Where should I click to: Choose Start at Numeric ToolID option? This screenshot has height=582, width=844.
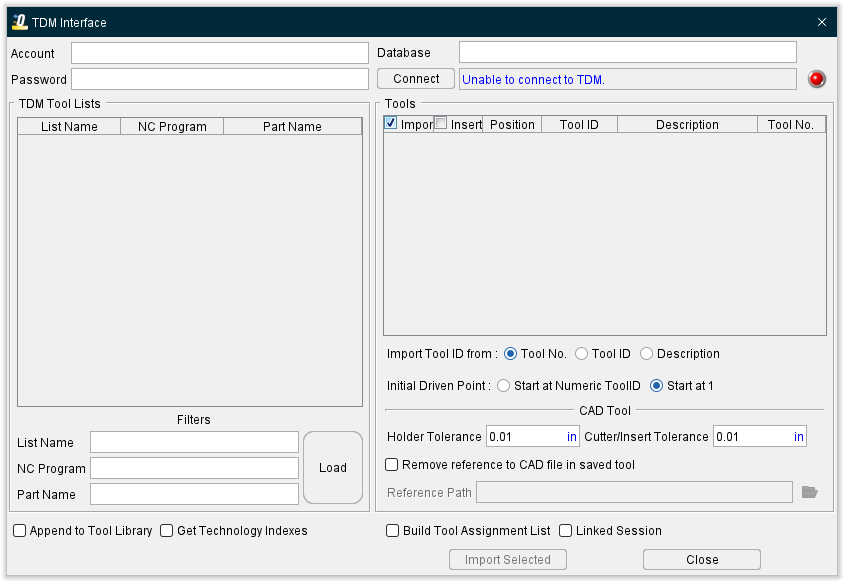[503, 385]
